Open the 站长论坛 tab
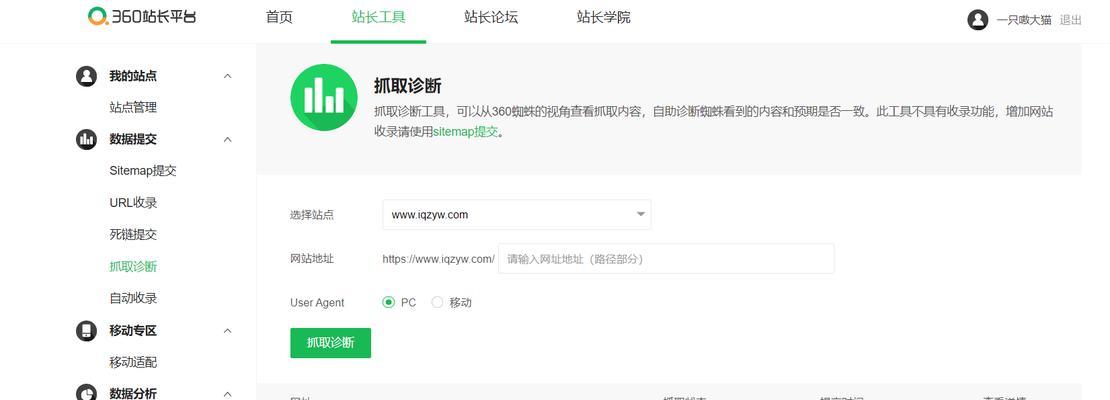The image size is (1110, 400). [491, 18]
